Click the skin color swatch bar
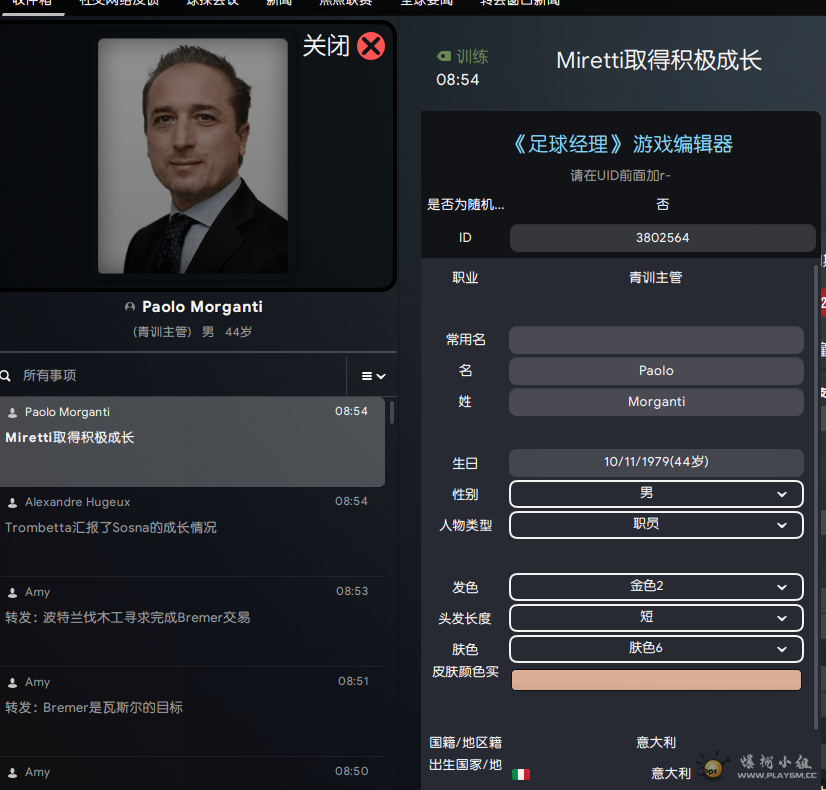 (x=656, y=680)
